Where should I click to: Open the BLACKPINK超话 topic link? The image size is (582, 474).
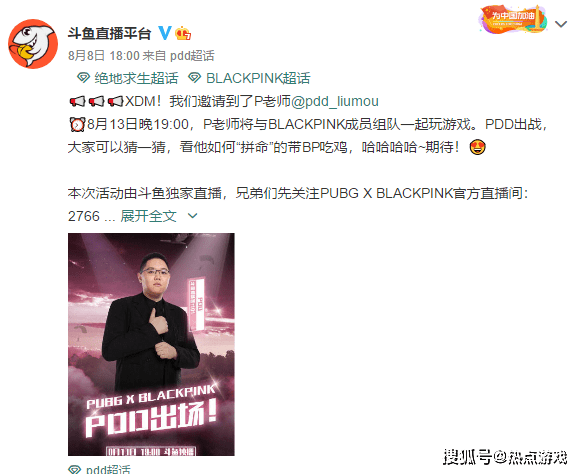[x=258, y=78]
